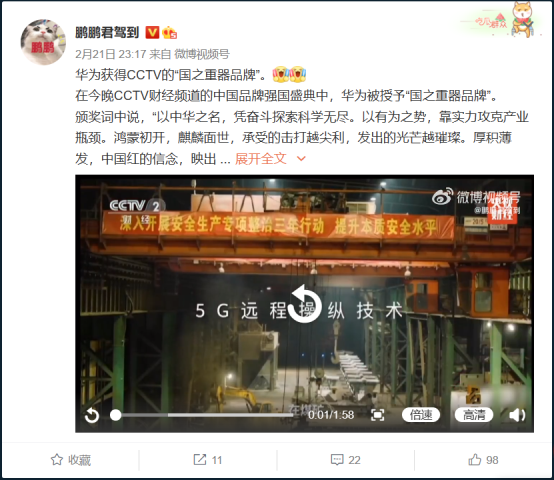
Task: Click the small replay button in the video controls
Action: coord(92,415)
